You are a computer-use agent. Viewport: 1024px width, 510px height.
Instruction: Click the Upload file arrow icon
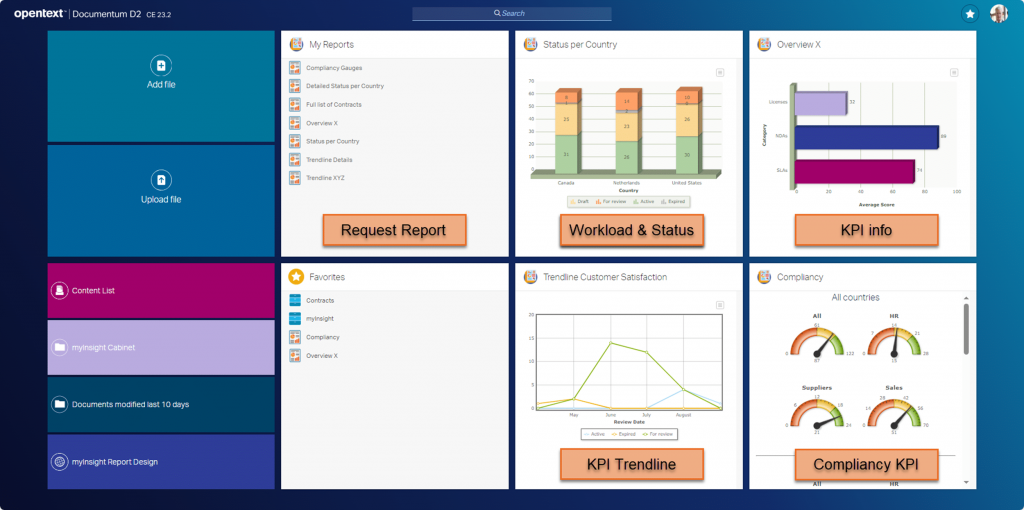click(161, 180)
